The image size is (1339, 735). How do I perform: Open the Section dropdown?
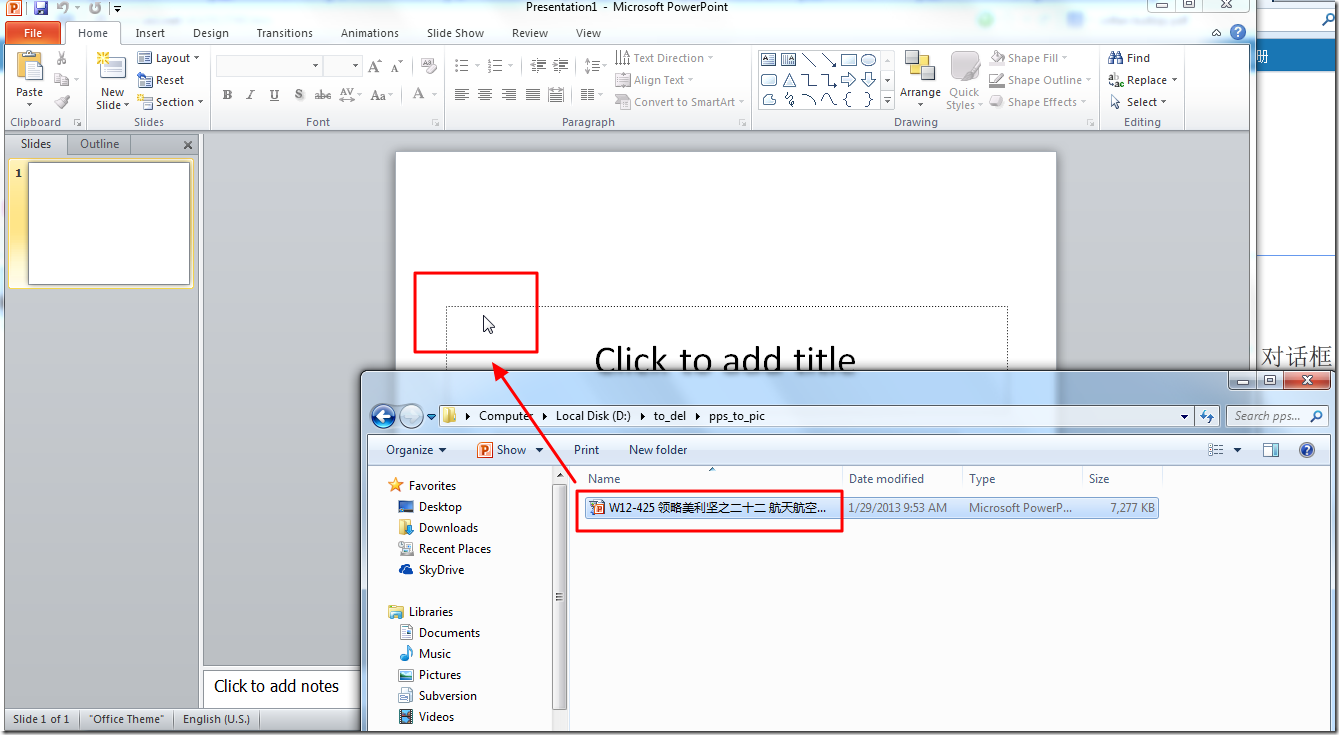click(x=171, y=102)
